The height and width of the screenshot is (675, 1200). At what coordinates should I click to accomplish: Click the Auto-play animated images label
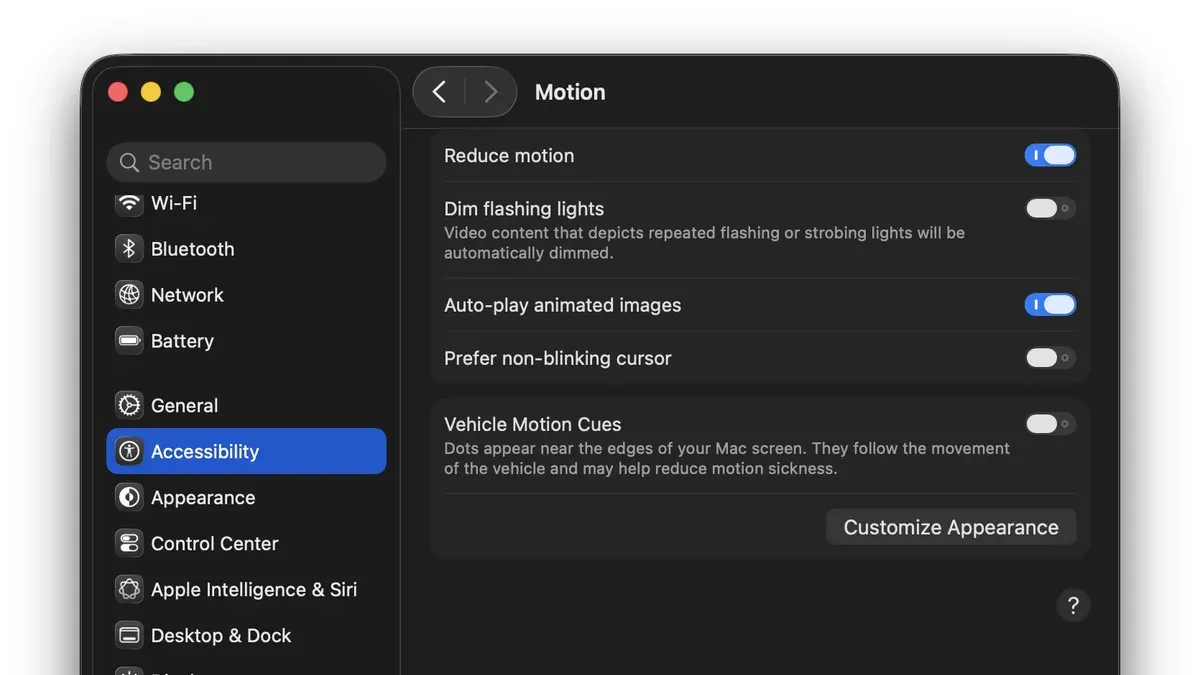(x=563, y=306)
